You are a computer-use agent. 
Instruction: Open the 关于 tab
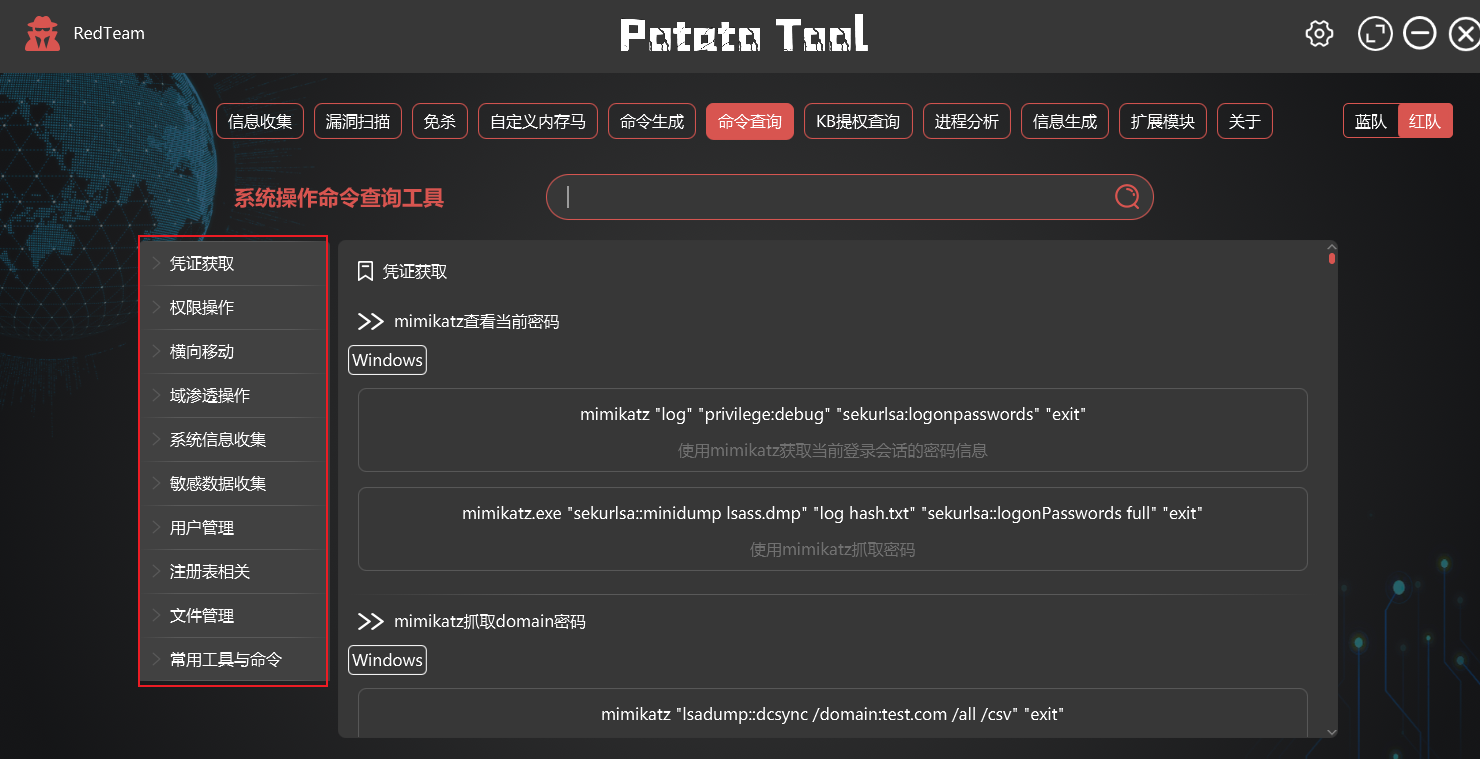pyautogui.click(x=1245, y=122)
